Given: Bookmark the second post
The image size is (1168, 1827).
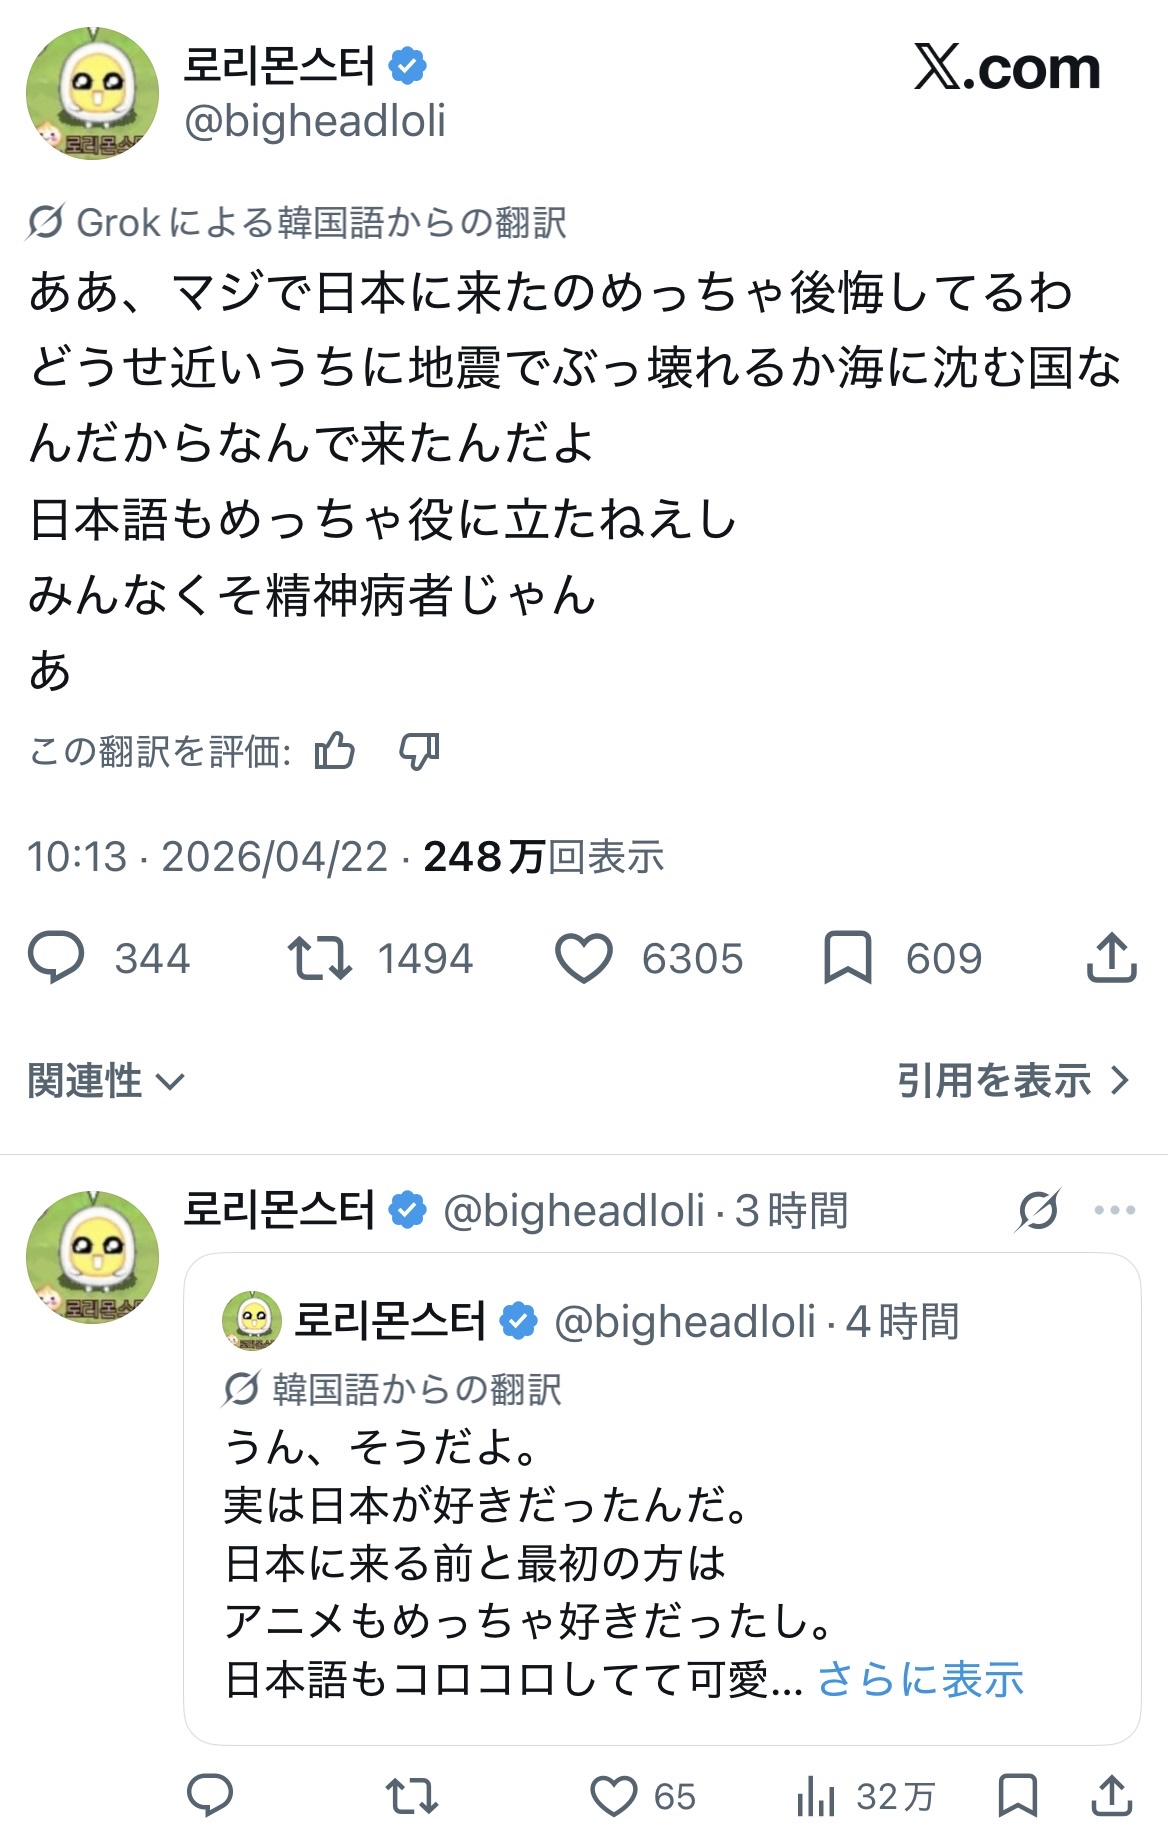Looking at the screenshot, I should 1017,1796.
